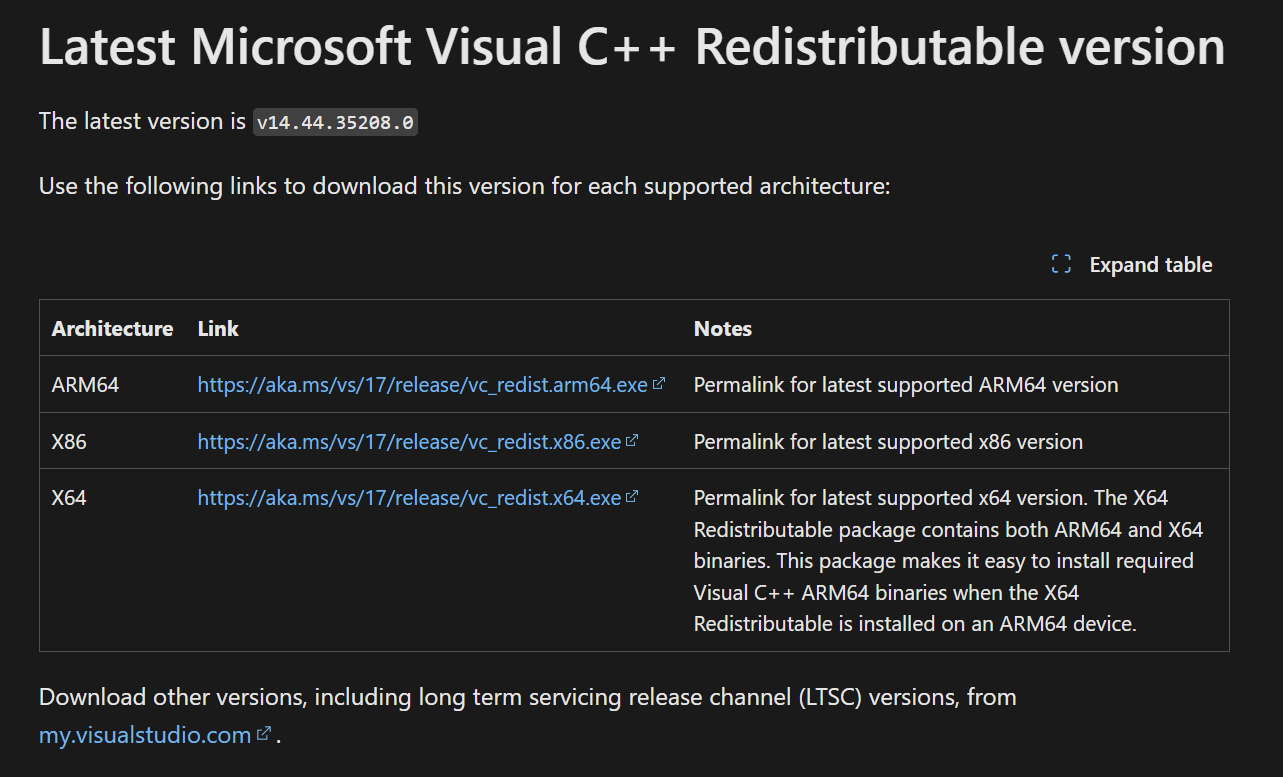Select the X86 architecture cell

point(69,441)
